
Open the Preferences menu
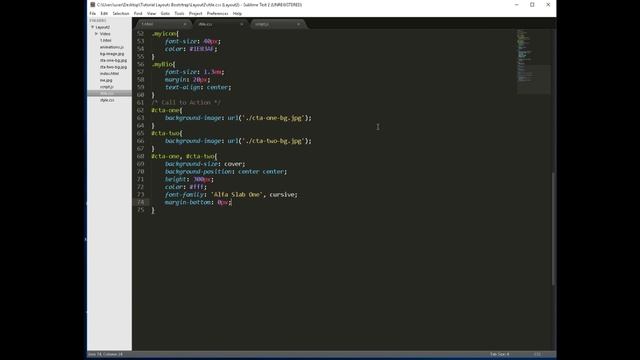click(218, 13)
